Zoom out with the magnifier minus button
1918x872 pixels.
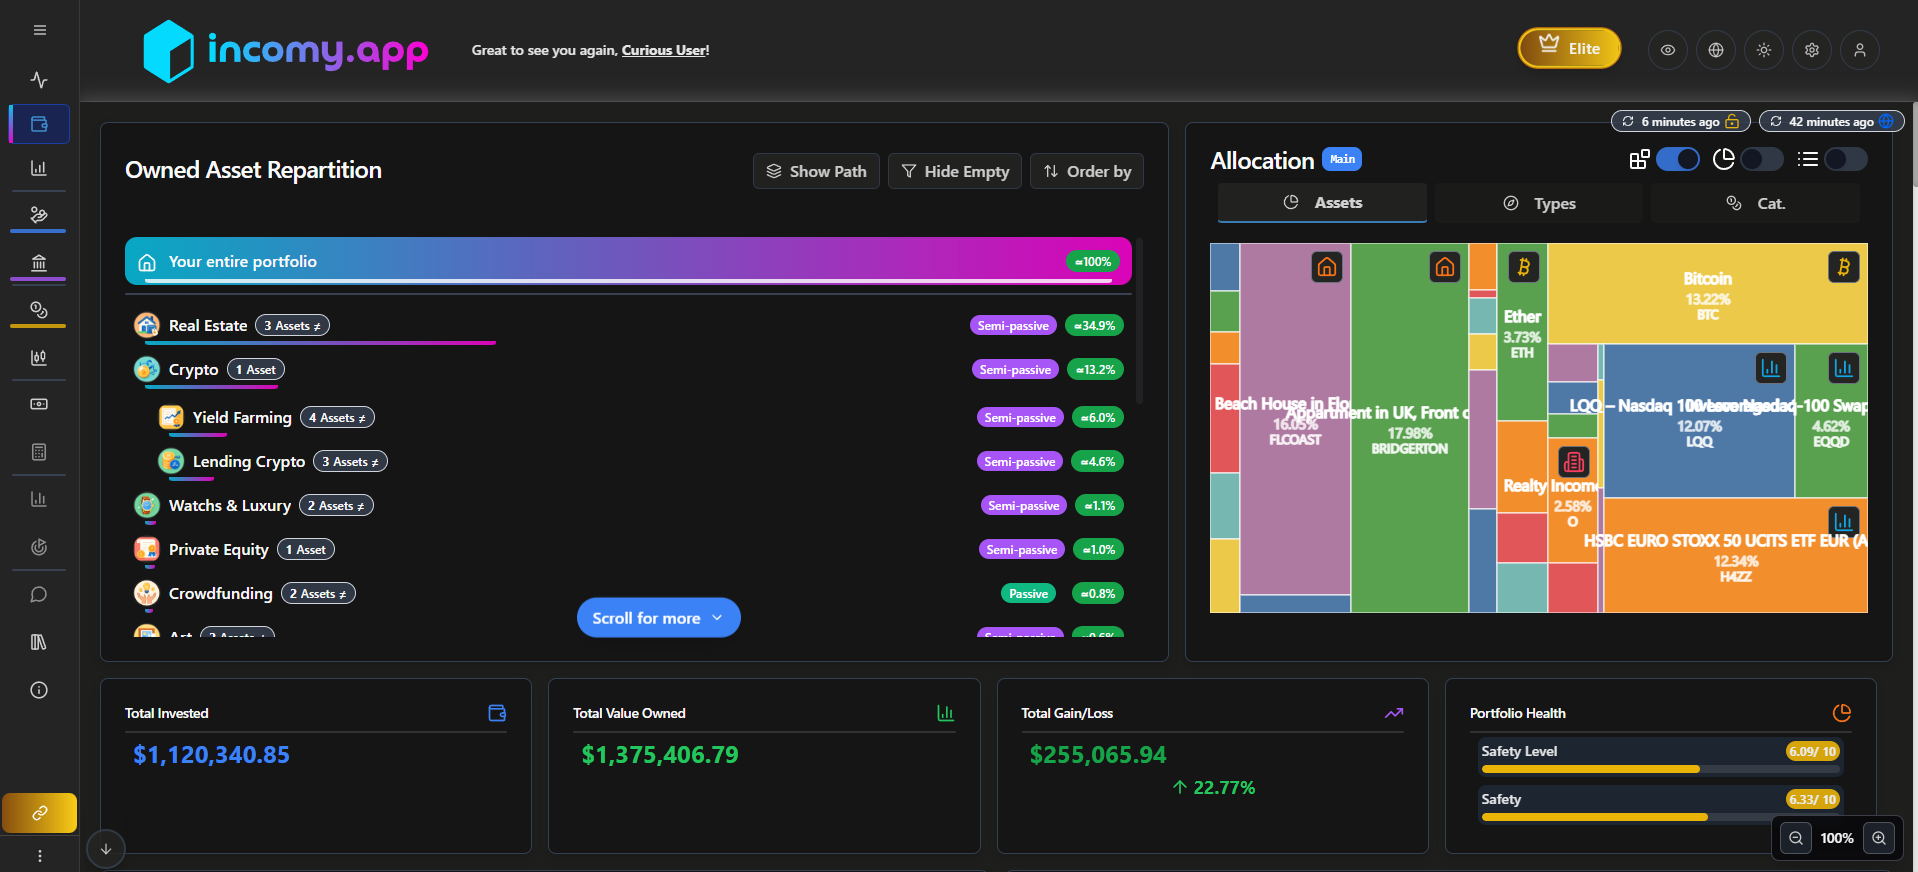coord(1796,838)
